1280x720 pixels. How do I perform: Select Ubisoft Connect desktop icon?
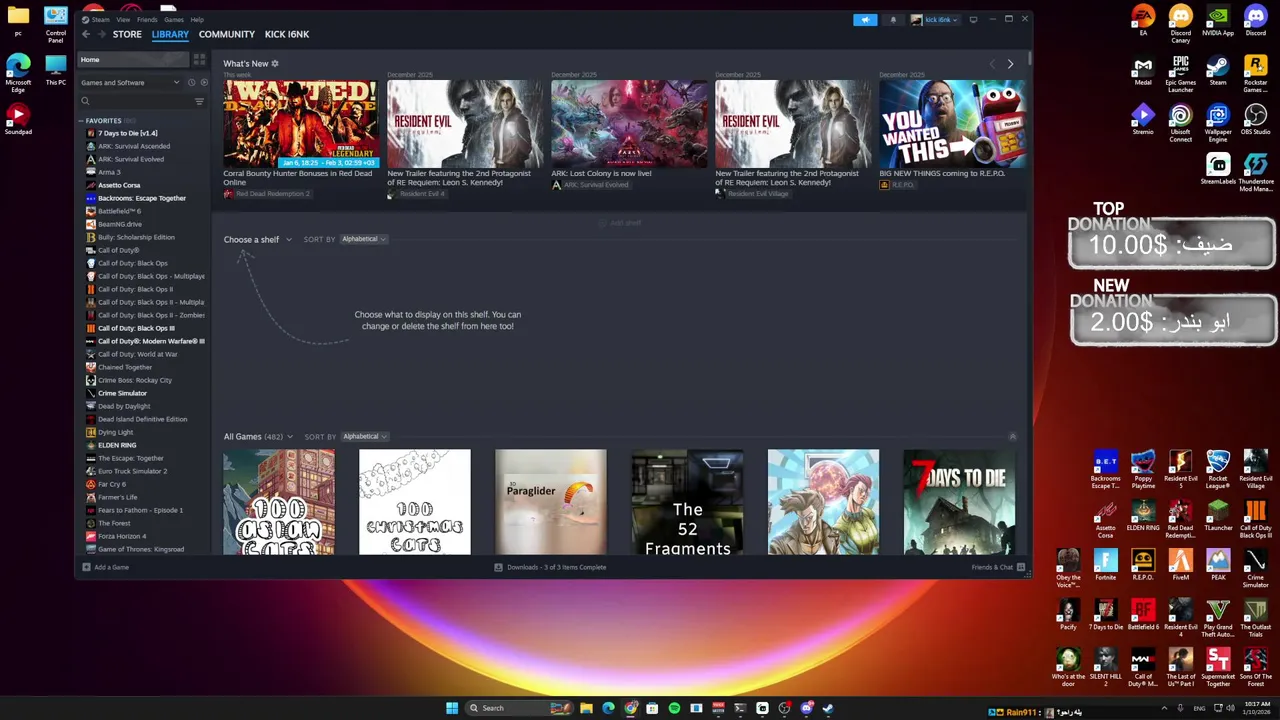point(1180,124)
